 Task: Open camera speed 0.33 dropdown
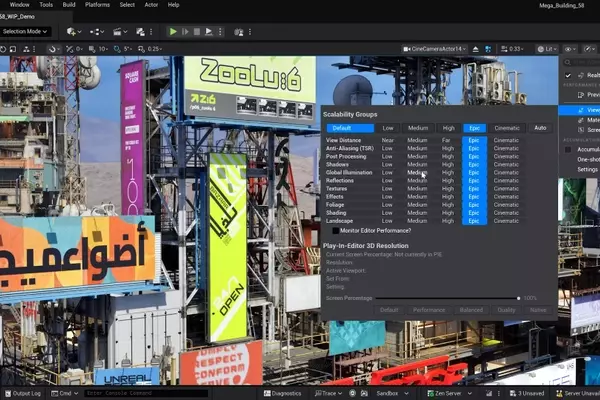tap(512, 49)
